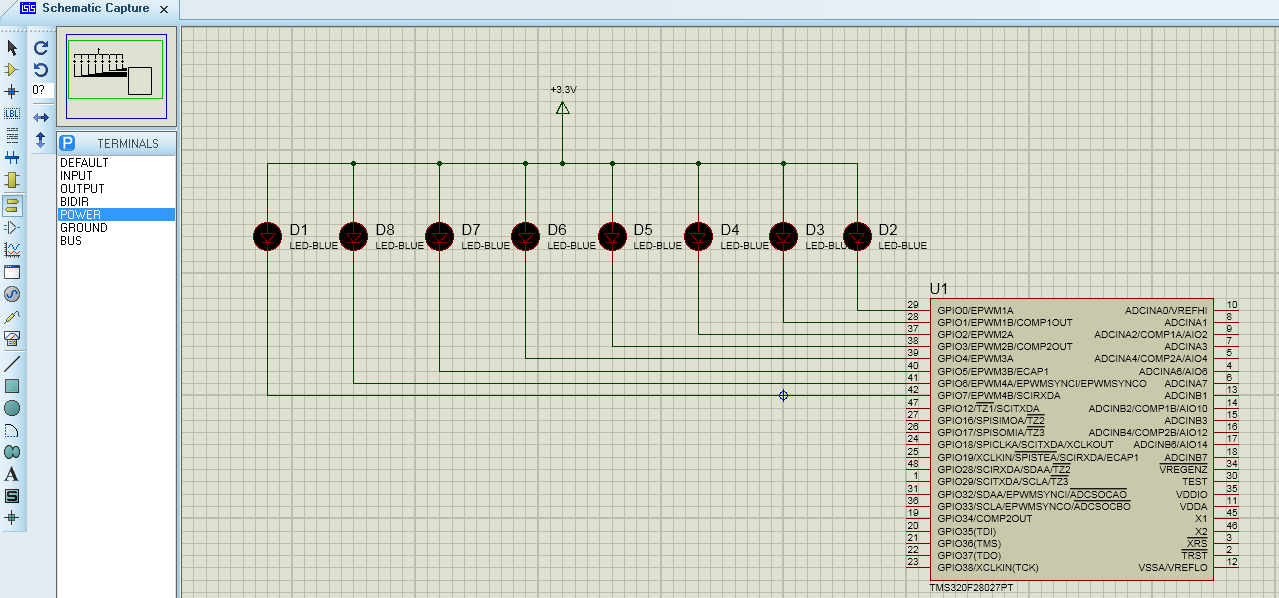Screen dimensions: 1279x598
Task: Click the GPIO0/EPWM1A pin label
Action: click(975, 310)
